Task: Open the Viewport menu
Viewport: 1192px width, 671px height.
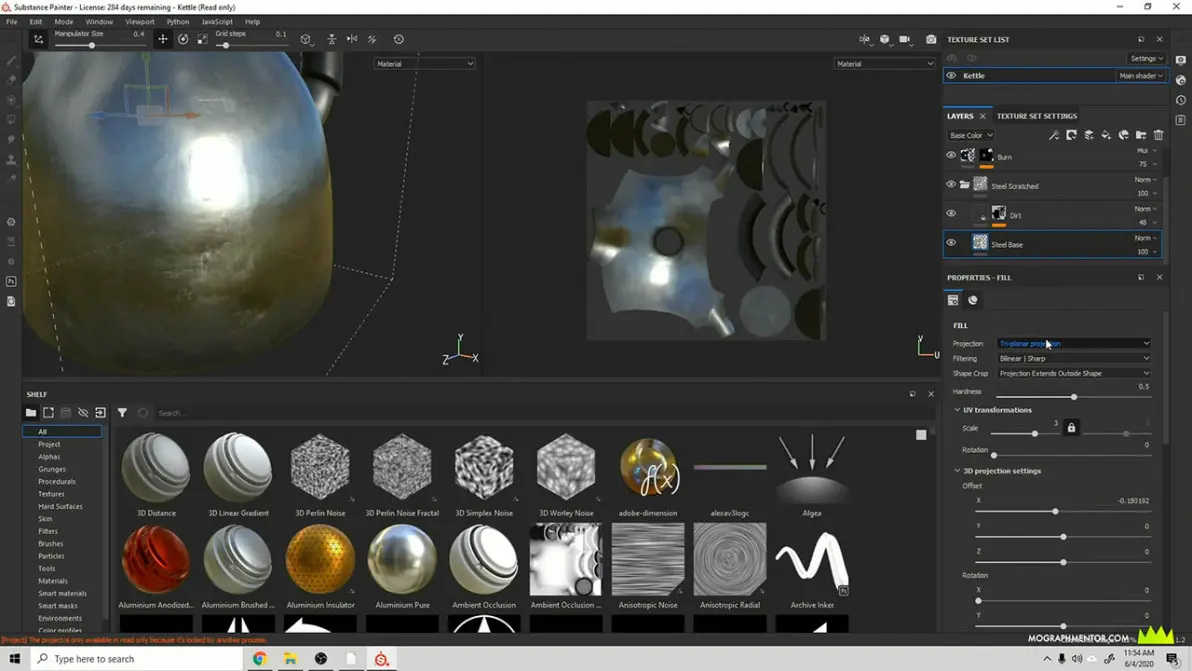Action: (139, 22)
